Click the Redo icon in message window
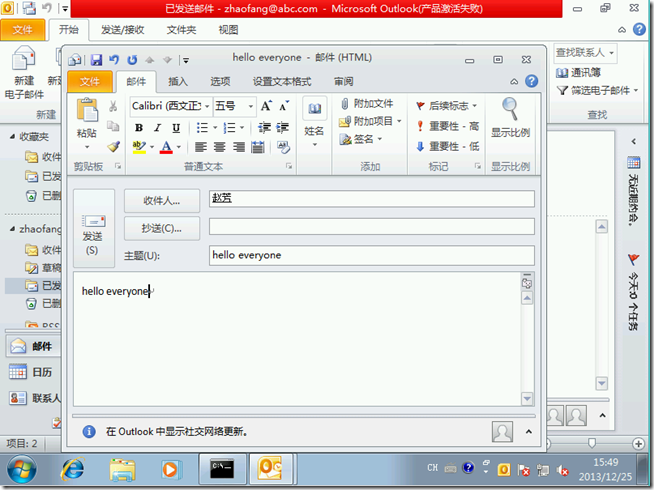654x490 pixels. pos(132,60)
